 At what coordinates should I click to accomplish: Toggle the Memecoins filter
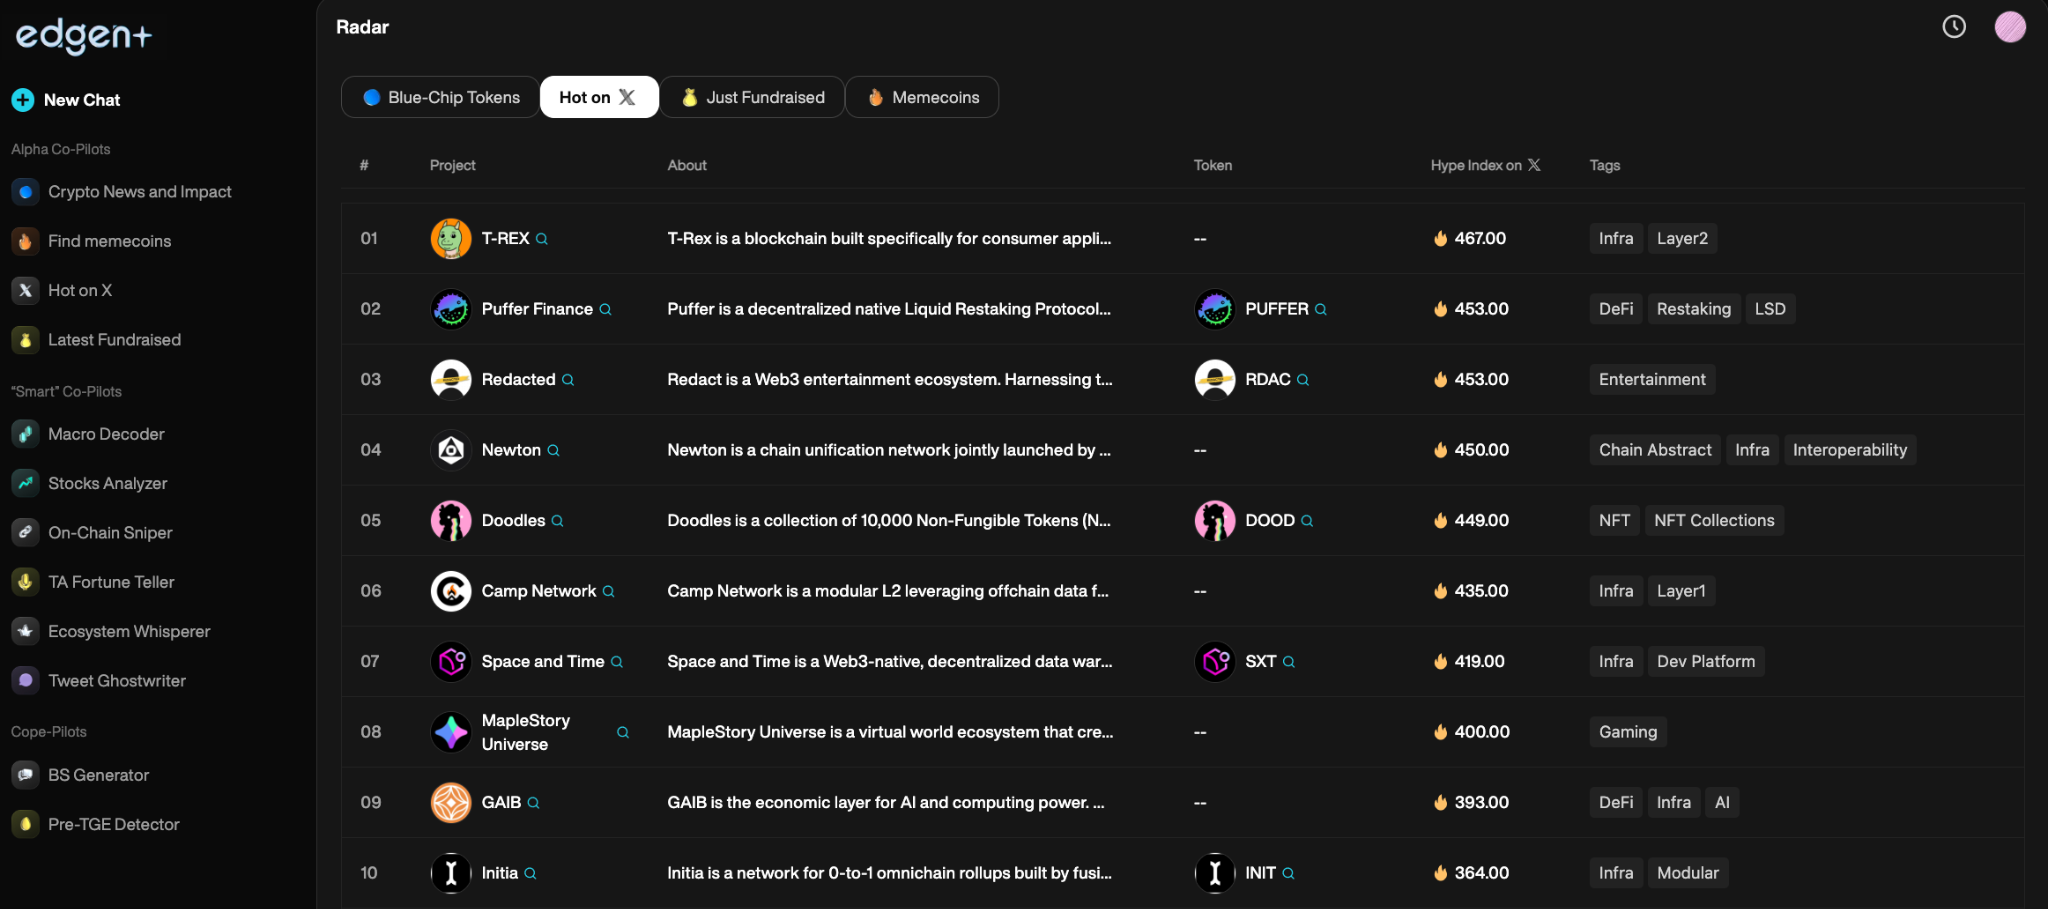[921, 97]
